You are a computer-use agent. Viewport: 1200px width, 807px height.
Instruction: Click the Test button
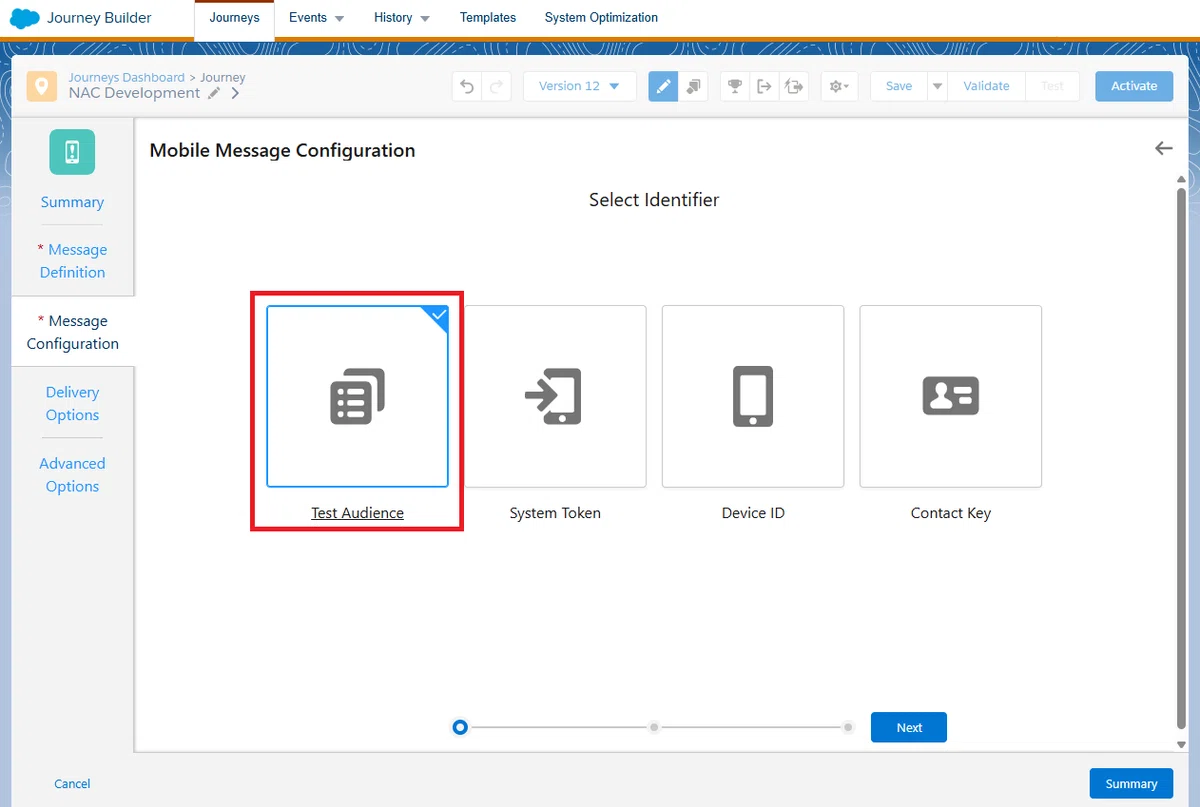[1052, 86]
